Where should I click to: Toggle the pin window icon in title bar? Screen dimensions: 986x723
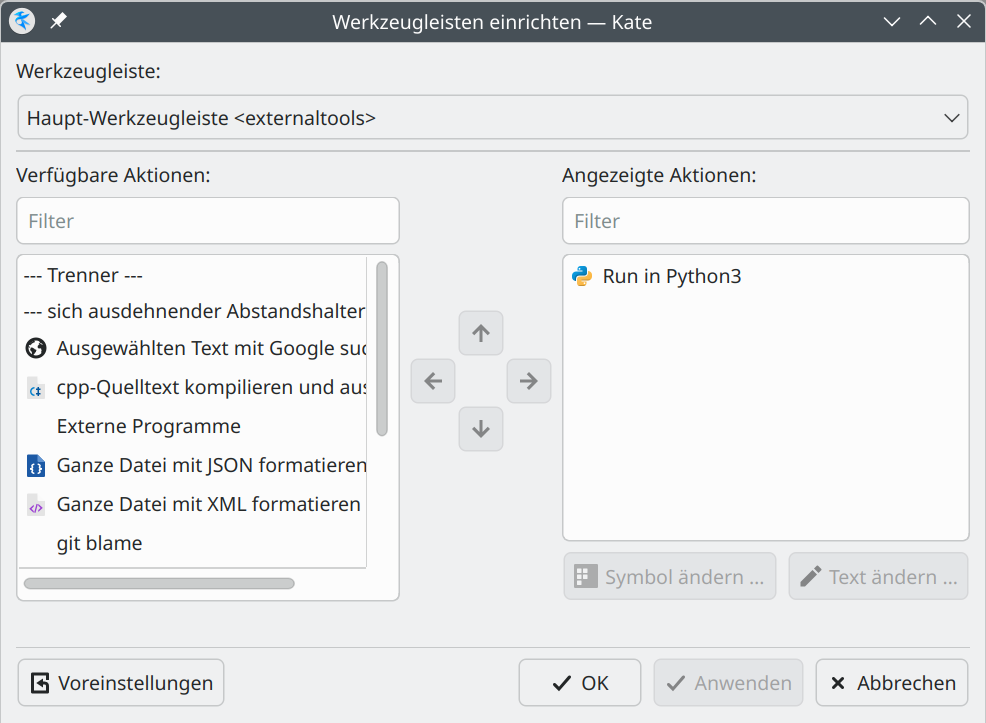[x=58, y=21]
